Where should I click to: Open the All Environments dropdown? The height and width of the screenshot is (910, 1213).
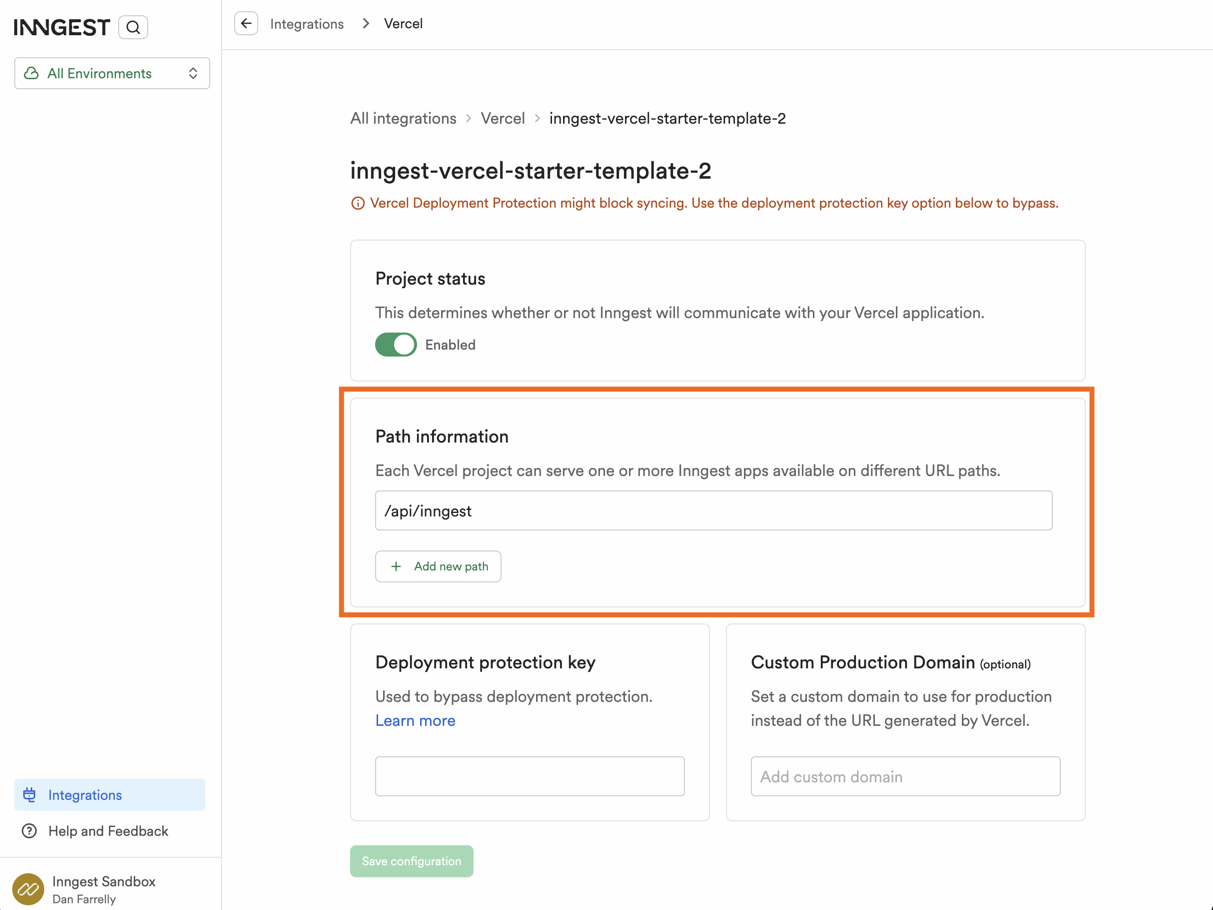pyautogui.click(x=112, y=73)
